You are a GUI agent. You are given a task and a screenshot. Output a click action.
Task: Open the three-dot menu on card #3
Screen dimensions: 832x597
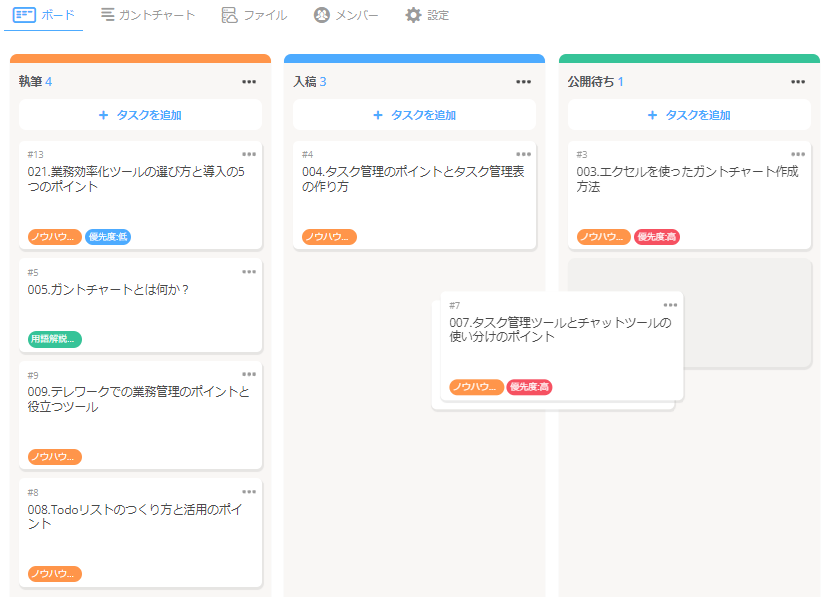pos(798,154)
